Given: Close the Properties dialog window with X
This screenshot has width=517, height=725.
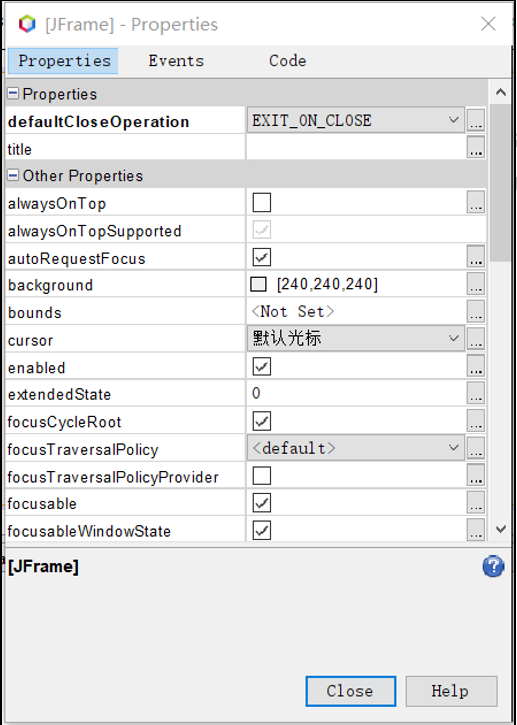Looking at the screenshot, I should (488, 24).
